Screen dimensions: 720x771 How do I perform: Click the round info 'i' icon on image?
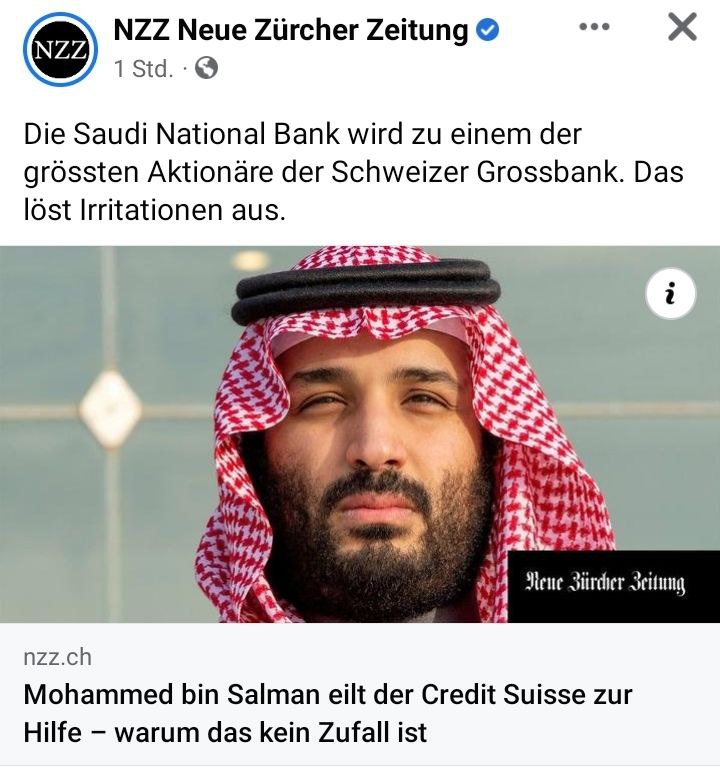coord(670,294)
